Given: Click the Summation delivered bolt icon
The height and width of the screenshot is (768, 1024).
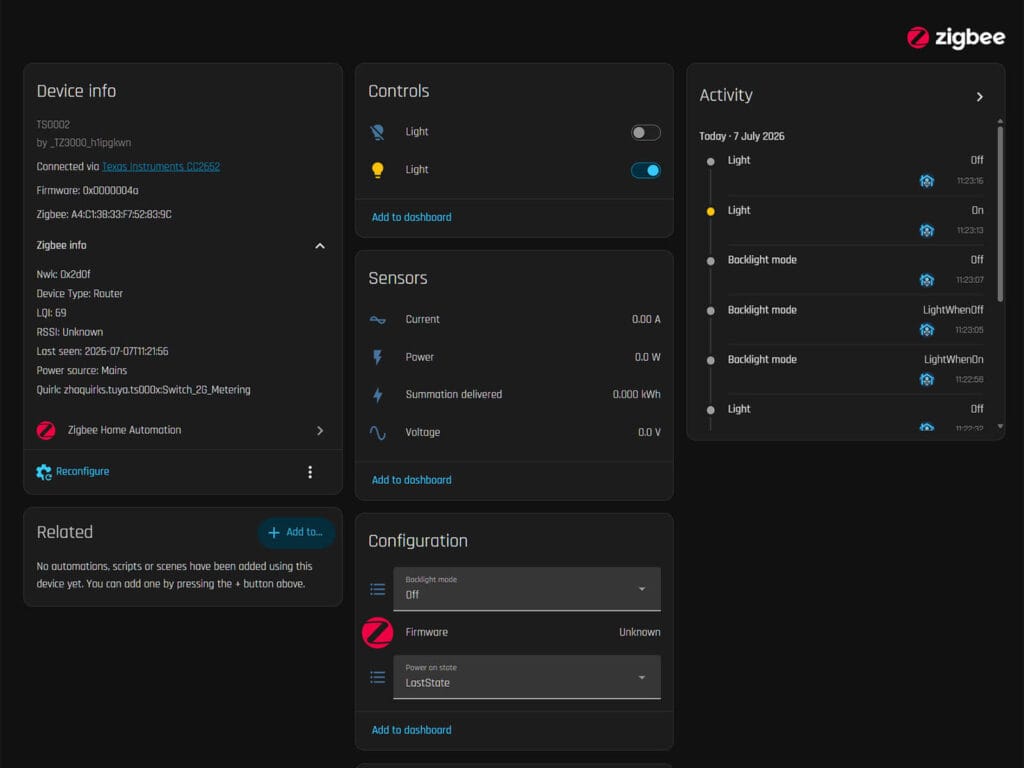Looking at the screenshot, I should pyautogui.click(x=377, y=395).
